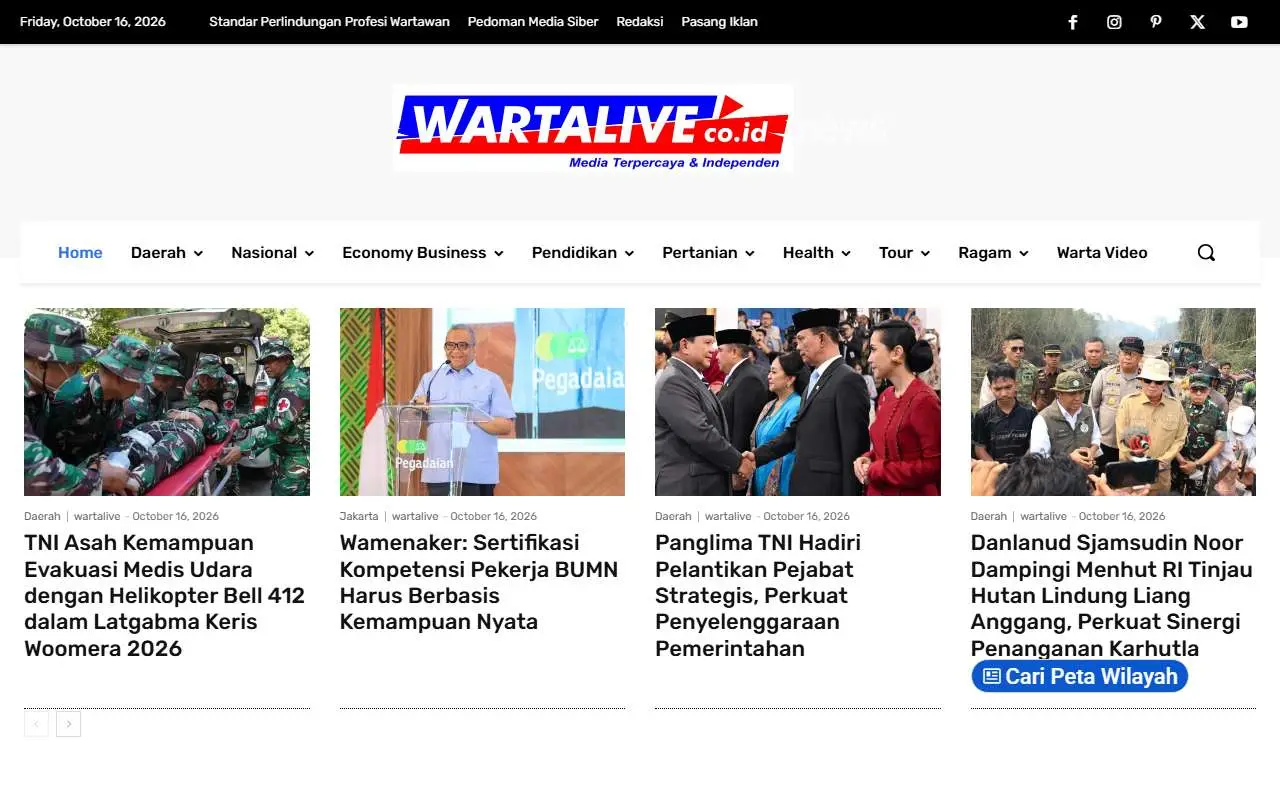Viewport: 1280px width, 800px height.
Task: Open the Pasang Iklan link
Action: [719, 22]
